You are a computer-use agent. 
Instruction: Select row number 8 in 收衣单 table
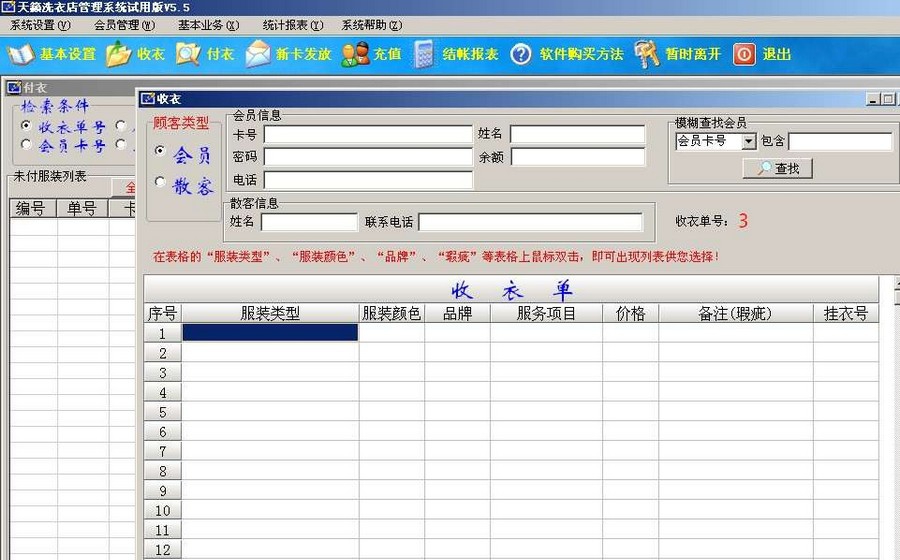(x=162, y=471)
